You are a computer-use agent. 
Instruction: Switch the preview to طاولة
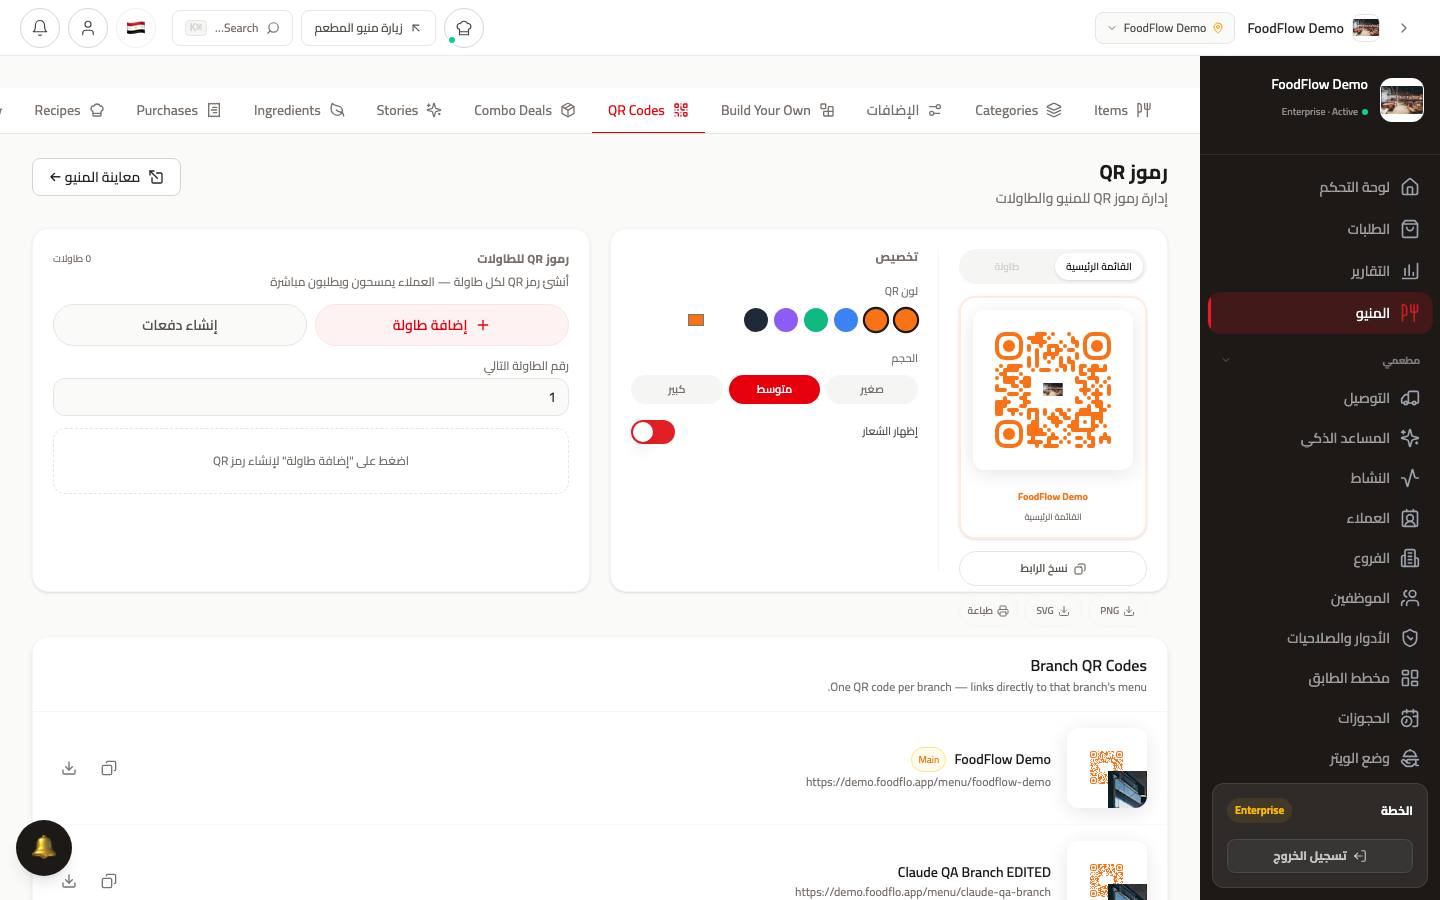coord(1007,267)
